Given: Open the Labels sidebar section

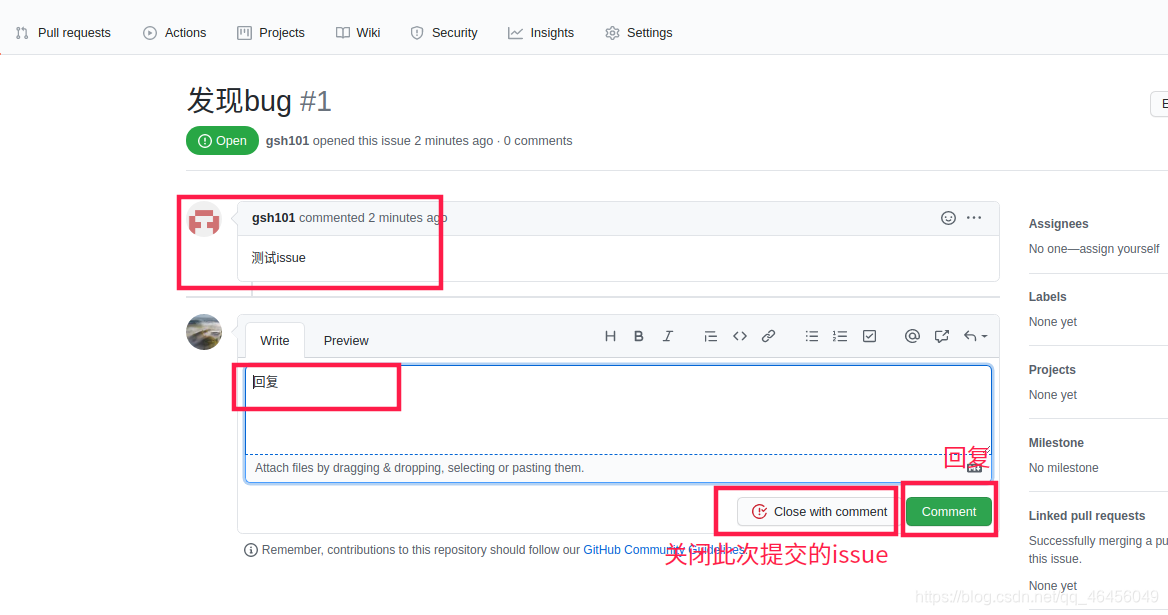Looking at the screenshot, I should (1047, 297).
